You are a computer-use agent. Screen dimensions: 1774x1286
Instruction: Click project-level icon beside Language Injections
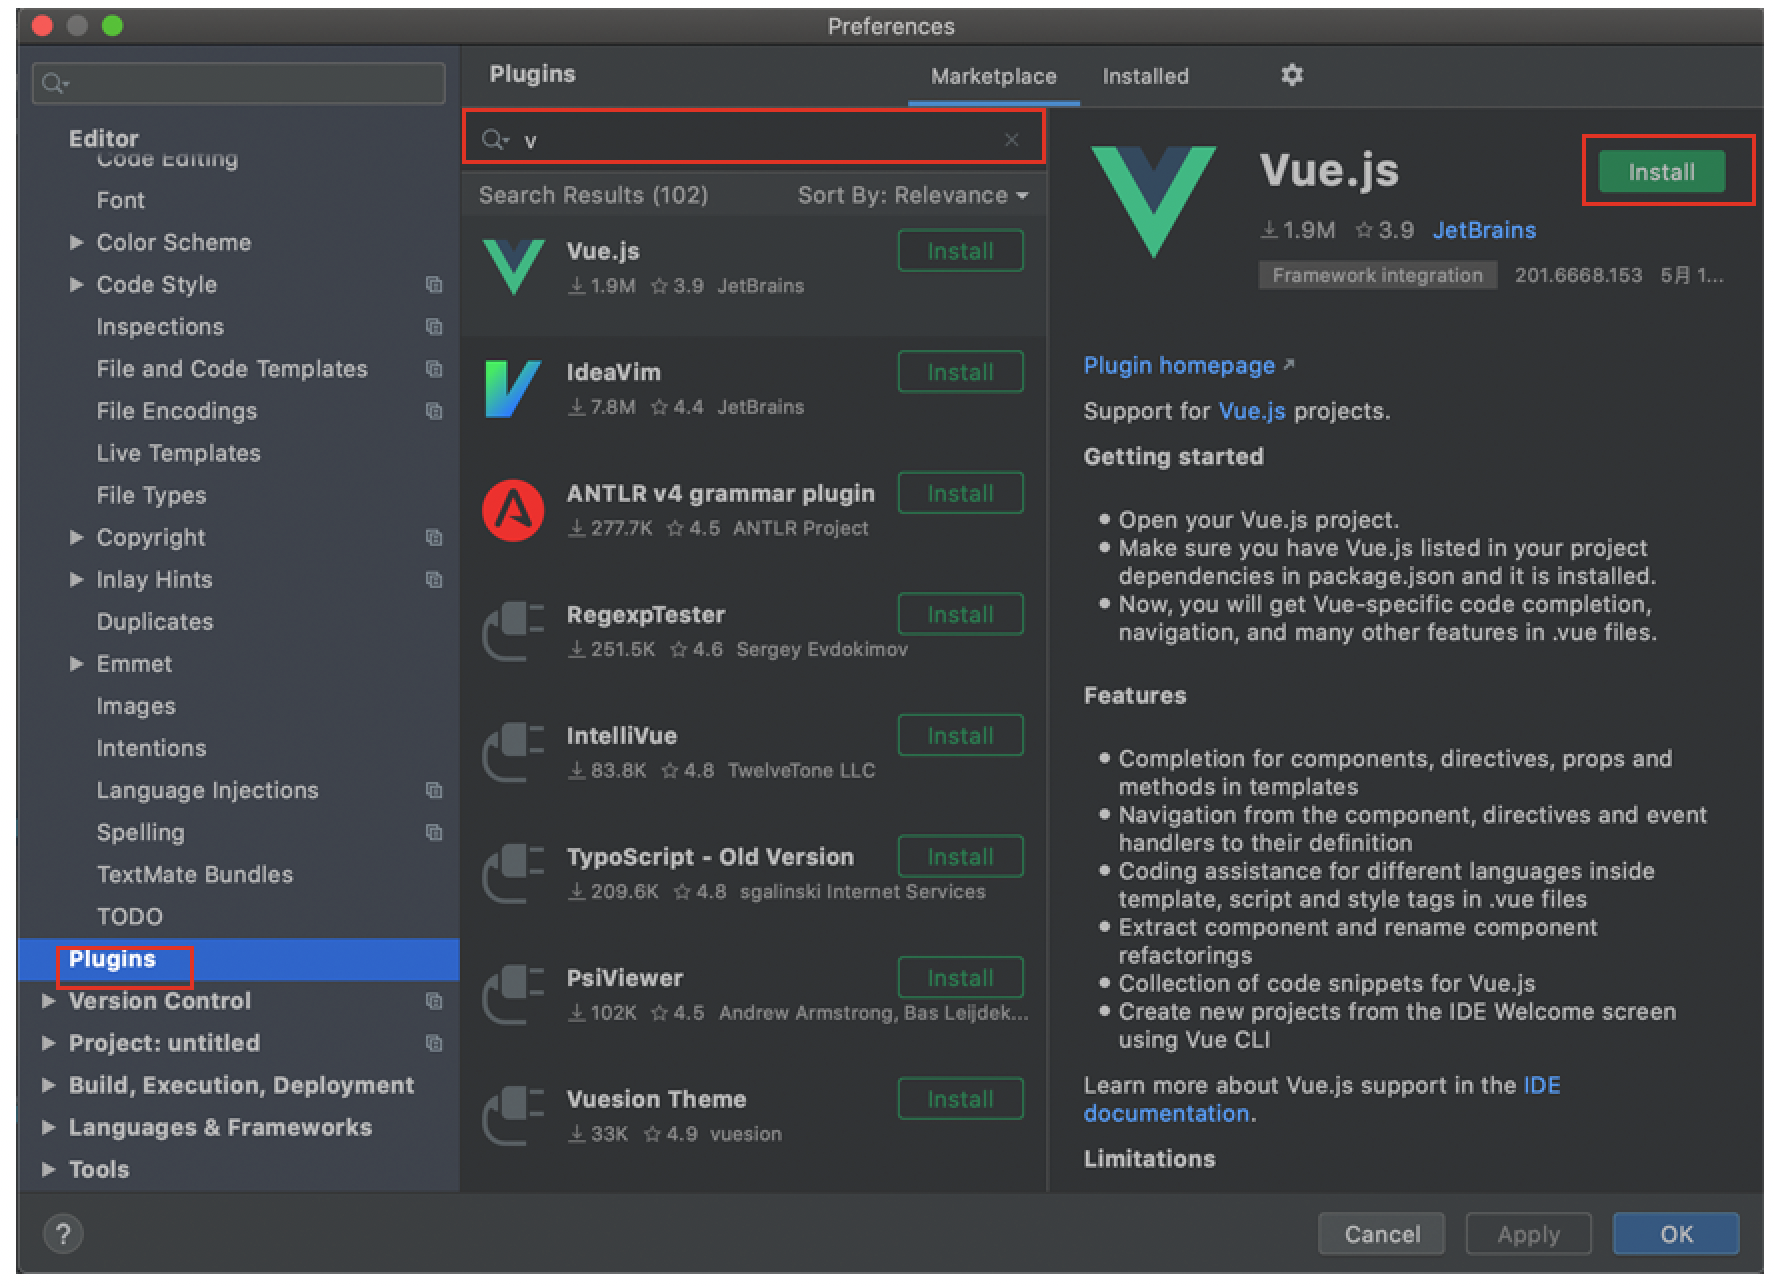point(434,791)
